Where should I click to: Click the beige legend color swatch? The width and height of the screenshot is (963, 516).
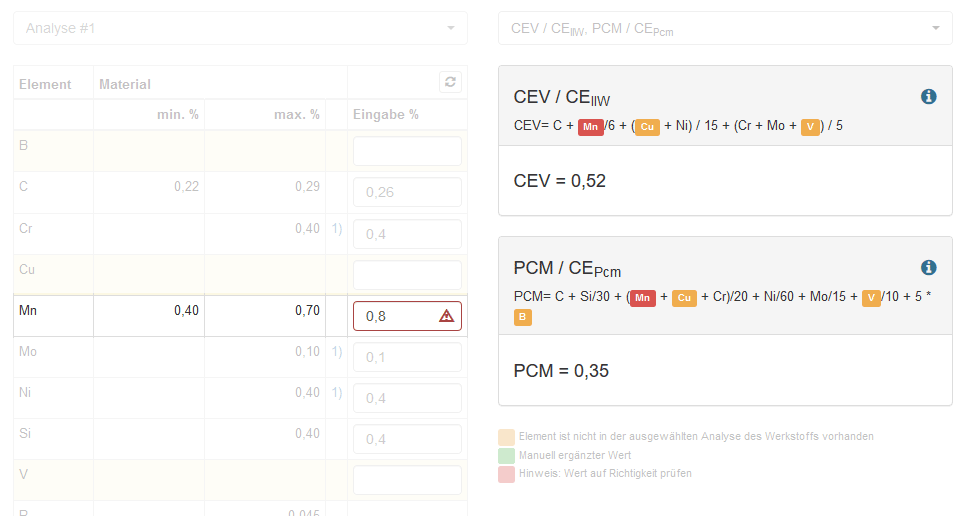click(x=506, y=437)
